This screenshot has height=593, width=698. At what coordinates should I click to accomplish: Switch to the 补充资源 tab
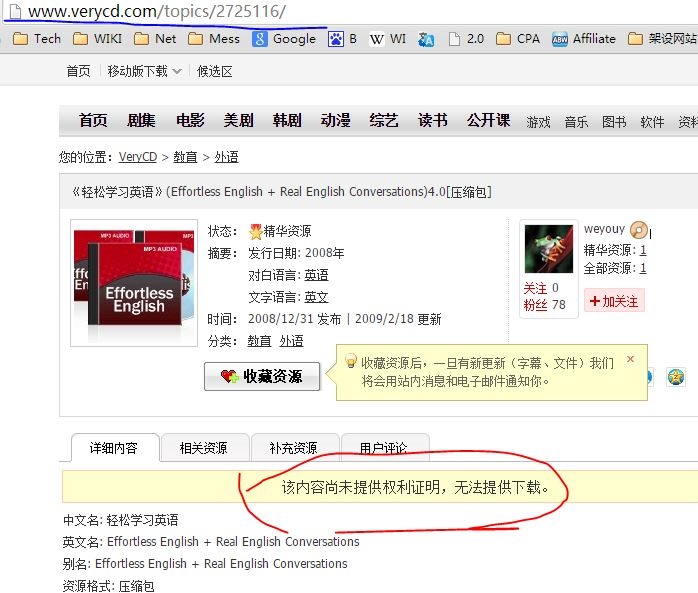294,448
